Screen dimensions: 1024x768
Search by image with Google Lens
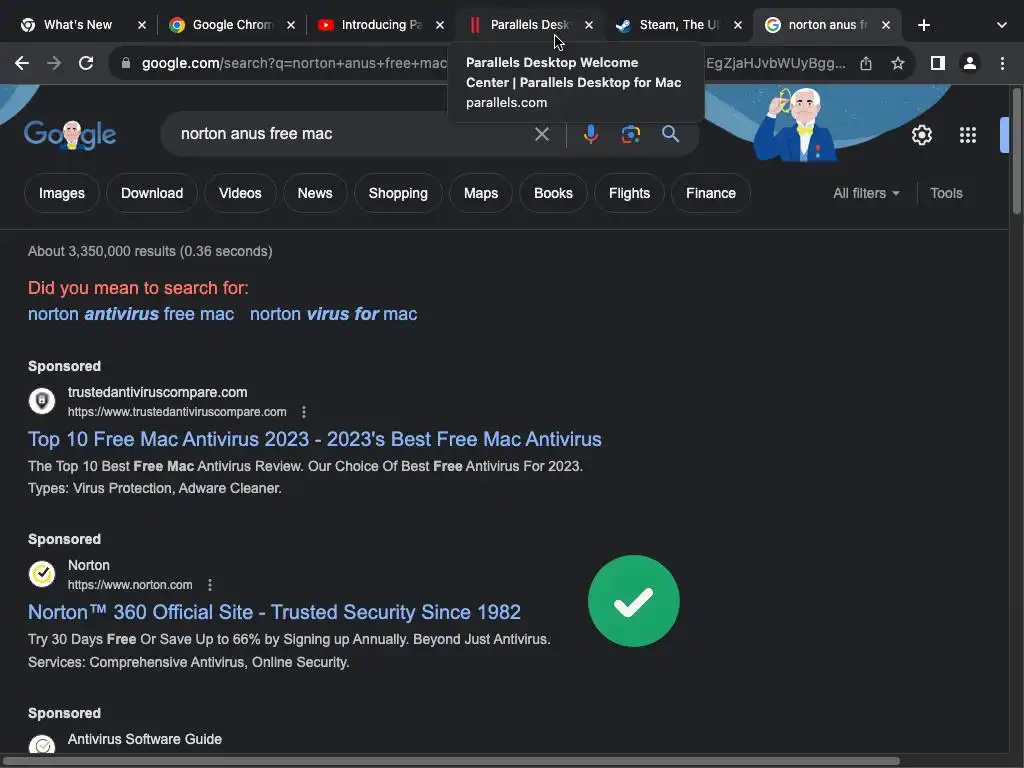click(630, 134)
